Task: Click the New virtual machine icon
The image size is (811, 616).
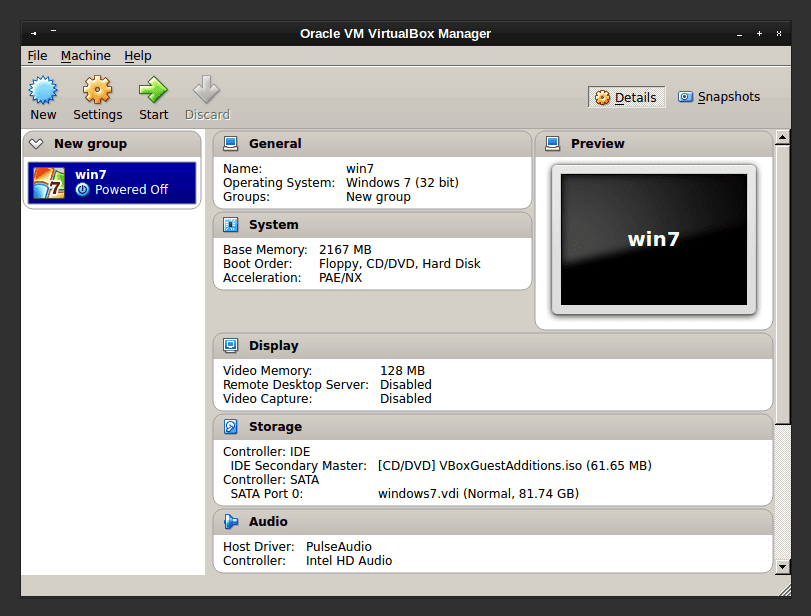Action: [43, 91]
